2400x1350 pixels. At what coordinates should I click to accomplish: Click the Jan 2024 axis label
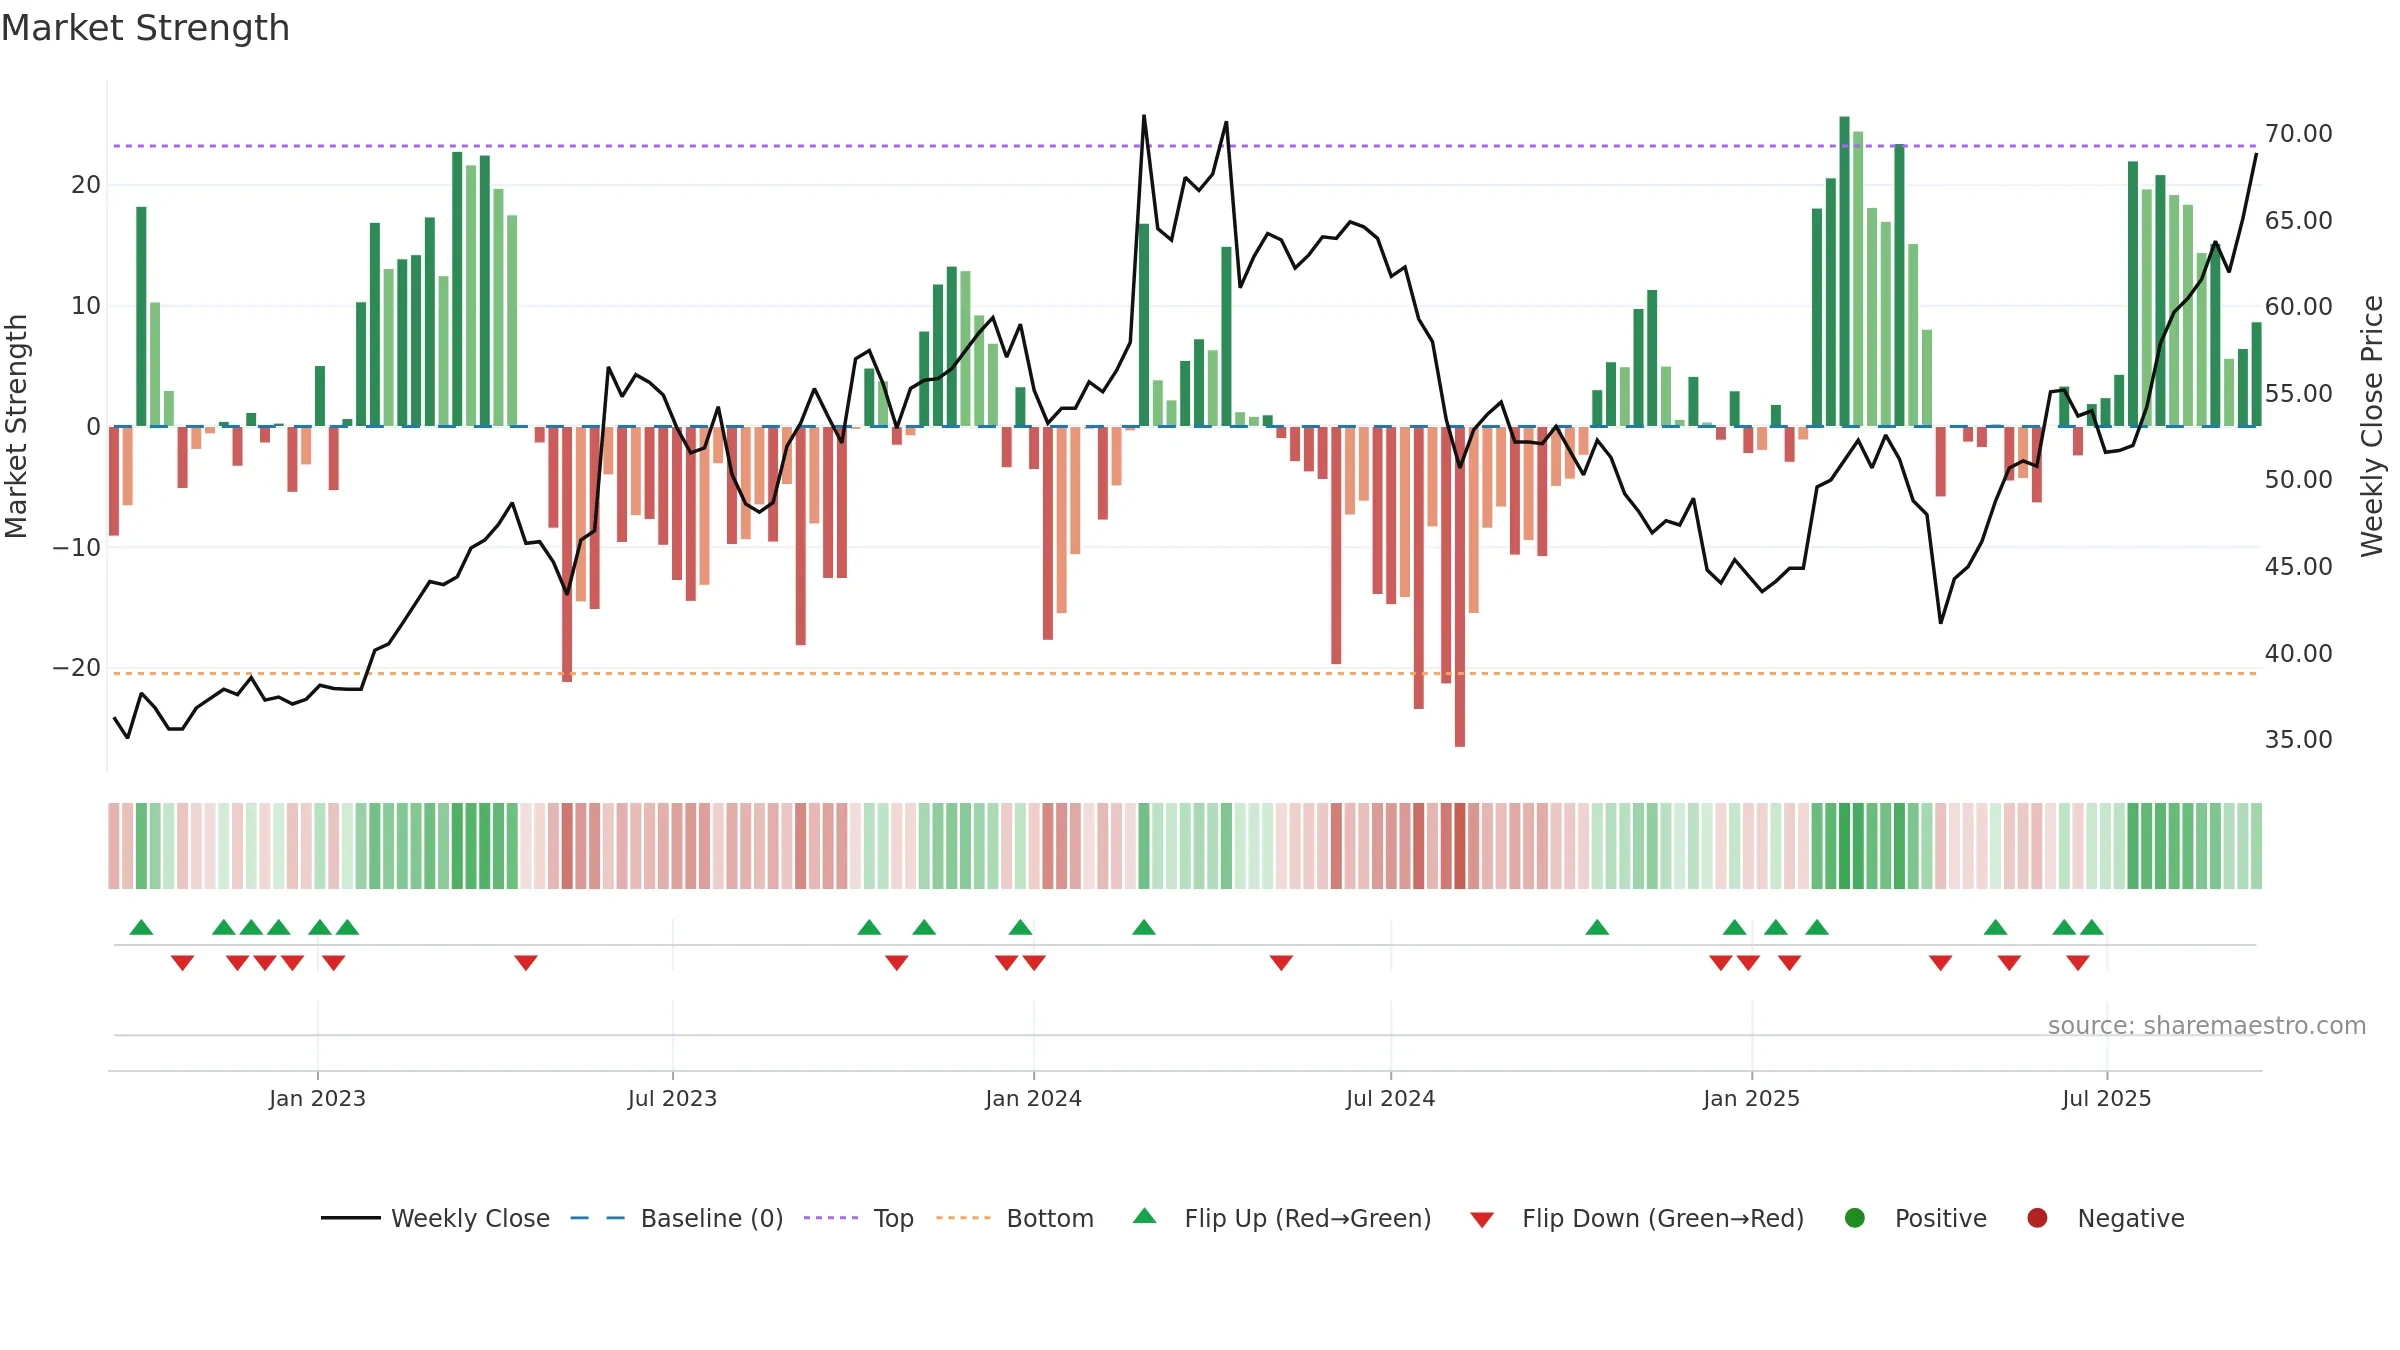(1033, 1098)
